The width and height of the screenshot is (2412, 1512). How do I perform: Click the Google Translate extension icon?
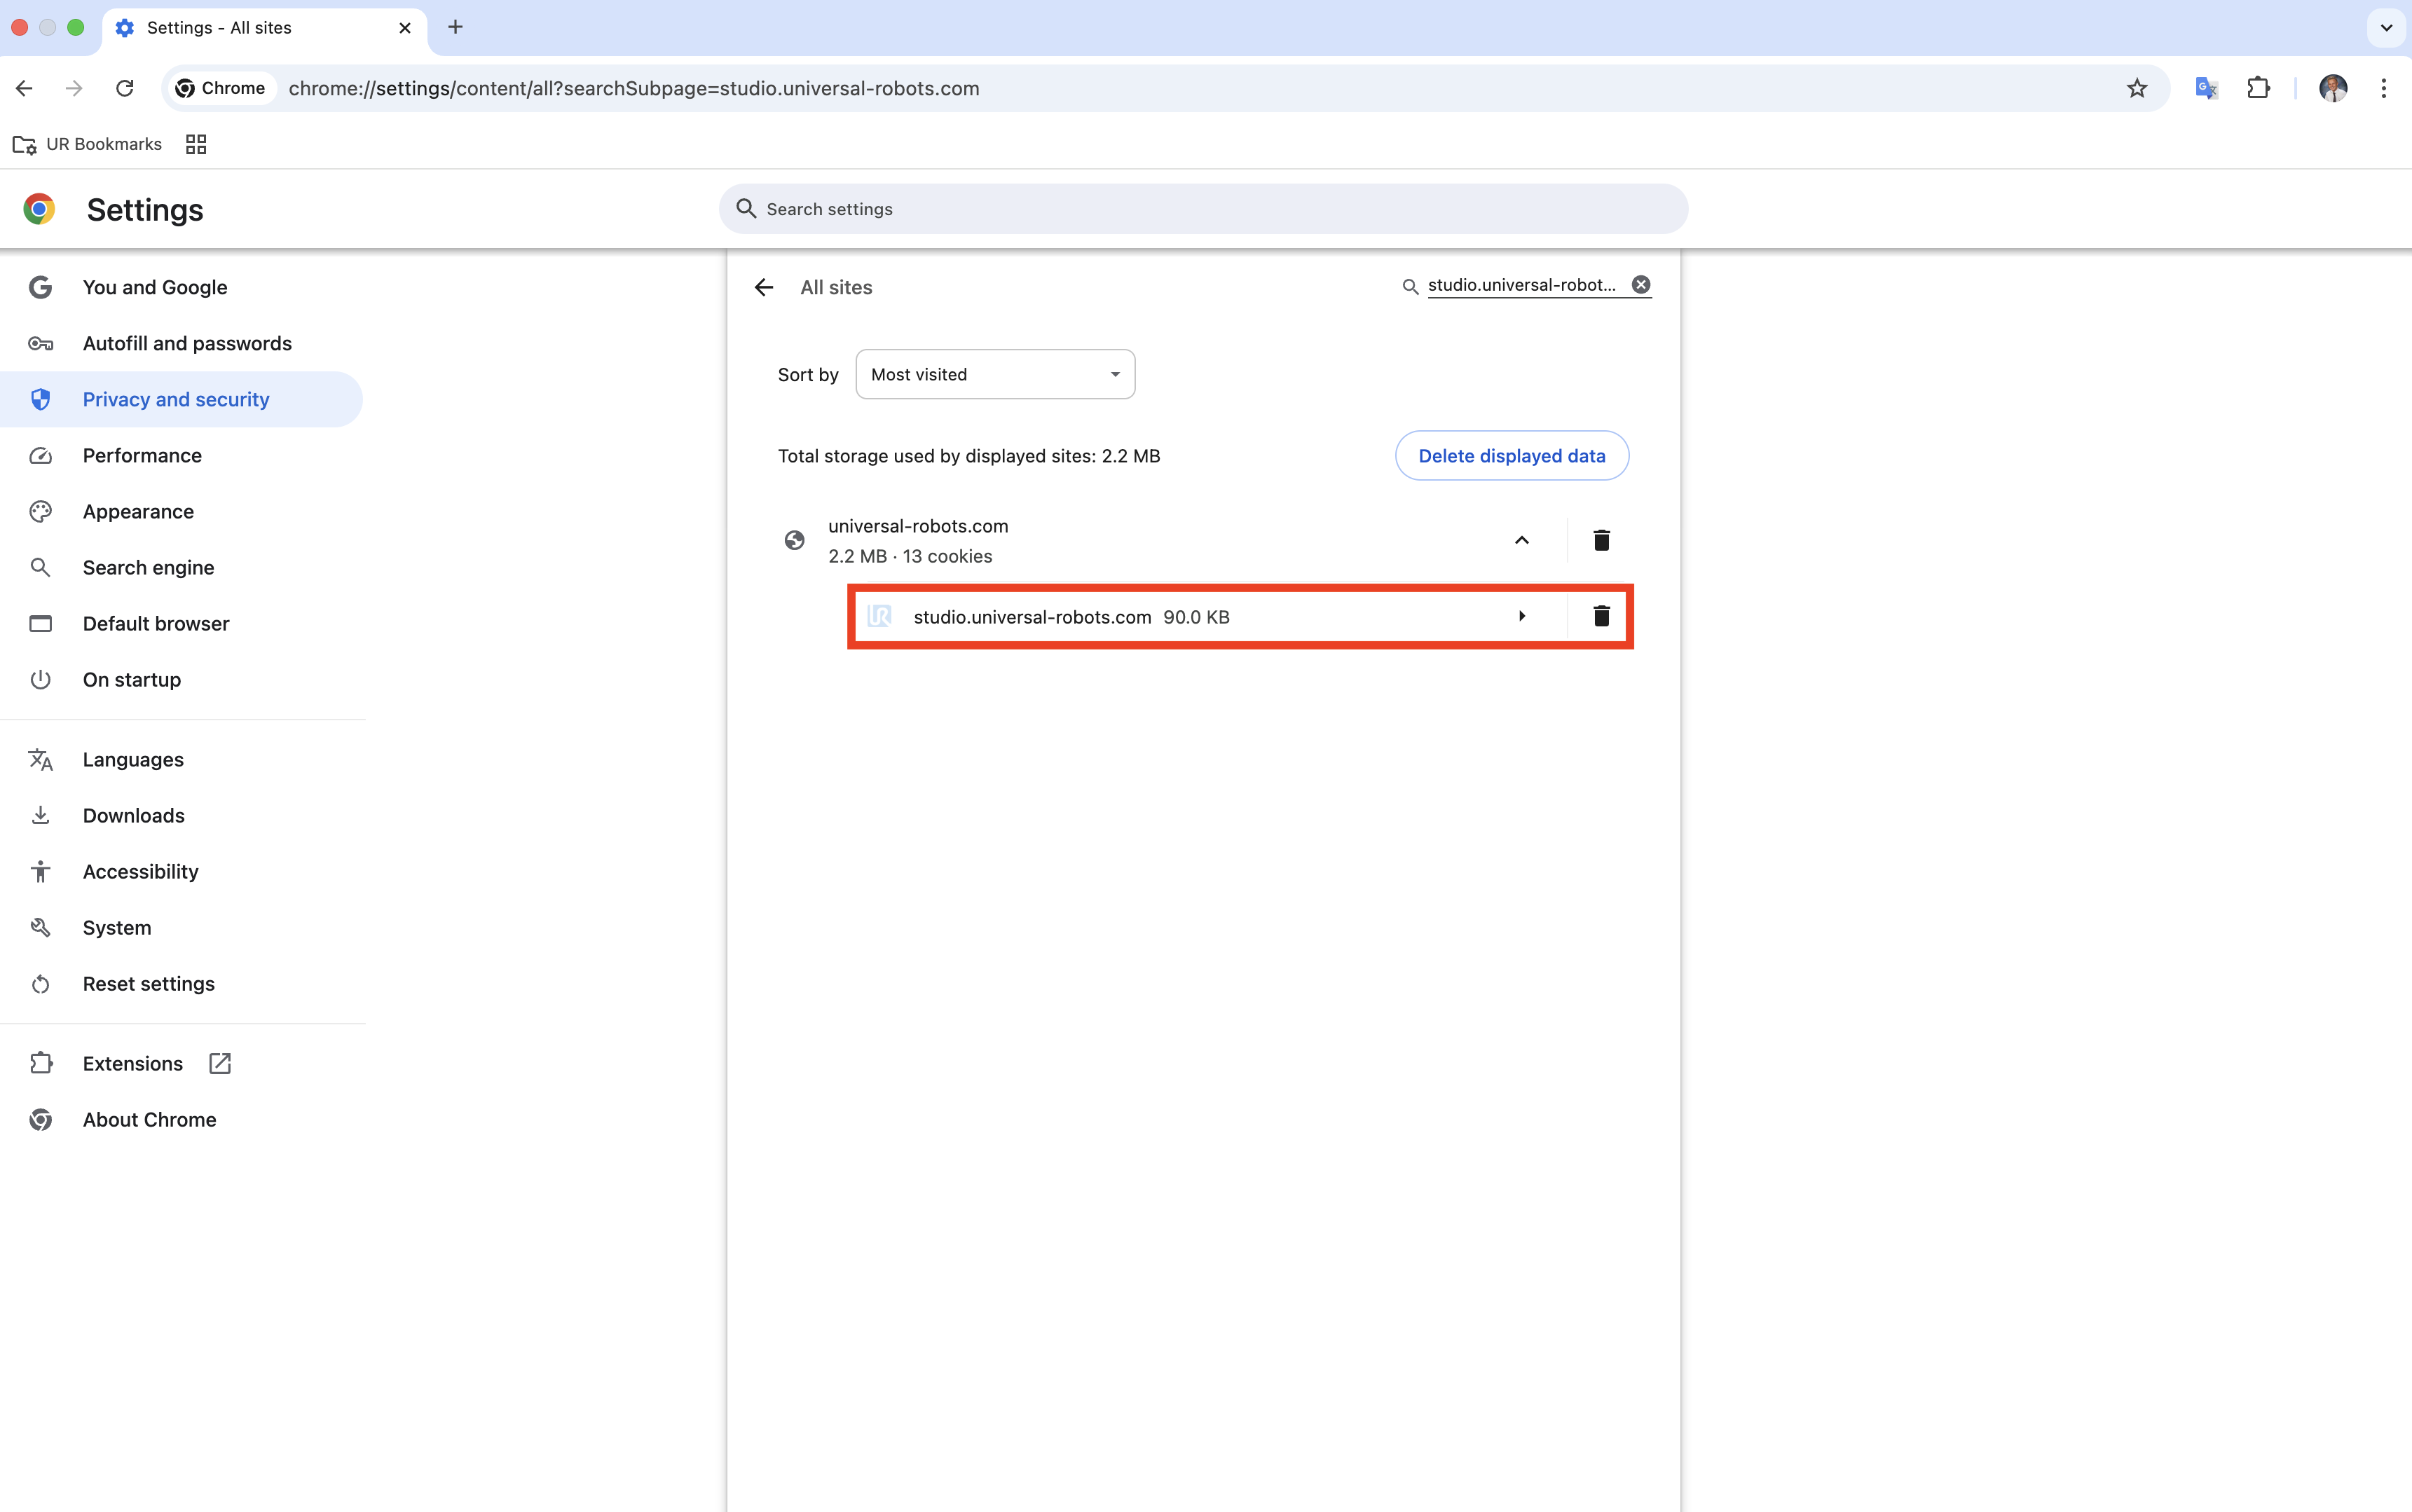[2206, 88]
